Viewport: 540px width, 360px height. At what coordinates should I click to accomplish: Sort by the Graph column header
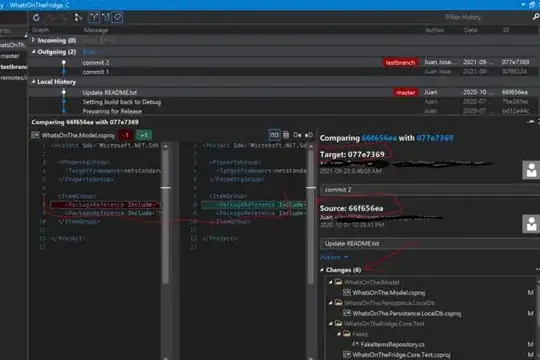[41, 30]
